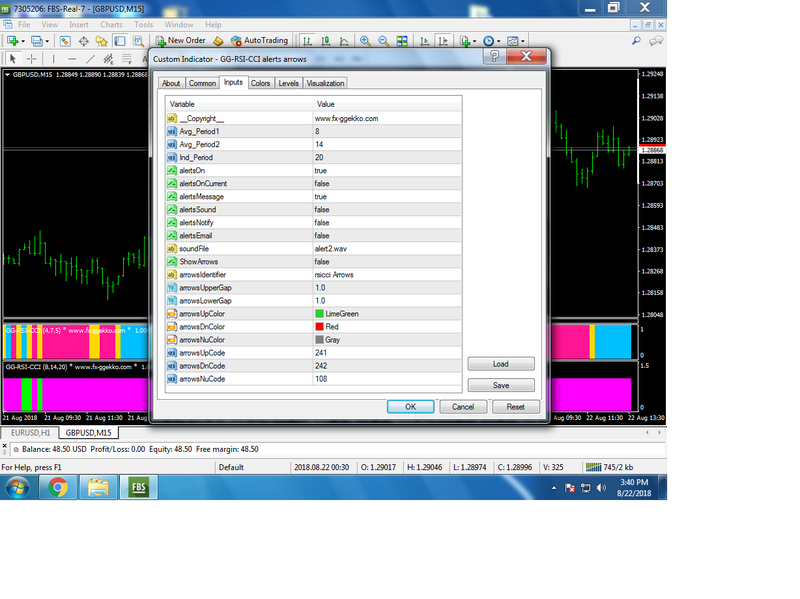Toggle the AutoTrading button
Viewport: 800px width, 599px height.
coord(259,40)
